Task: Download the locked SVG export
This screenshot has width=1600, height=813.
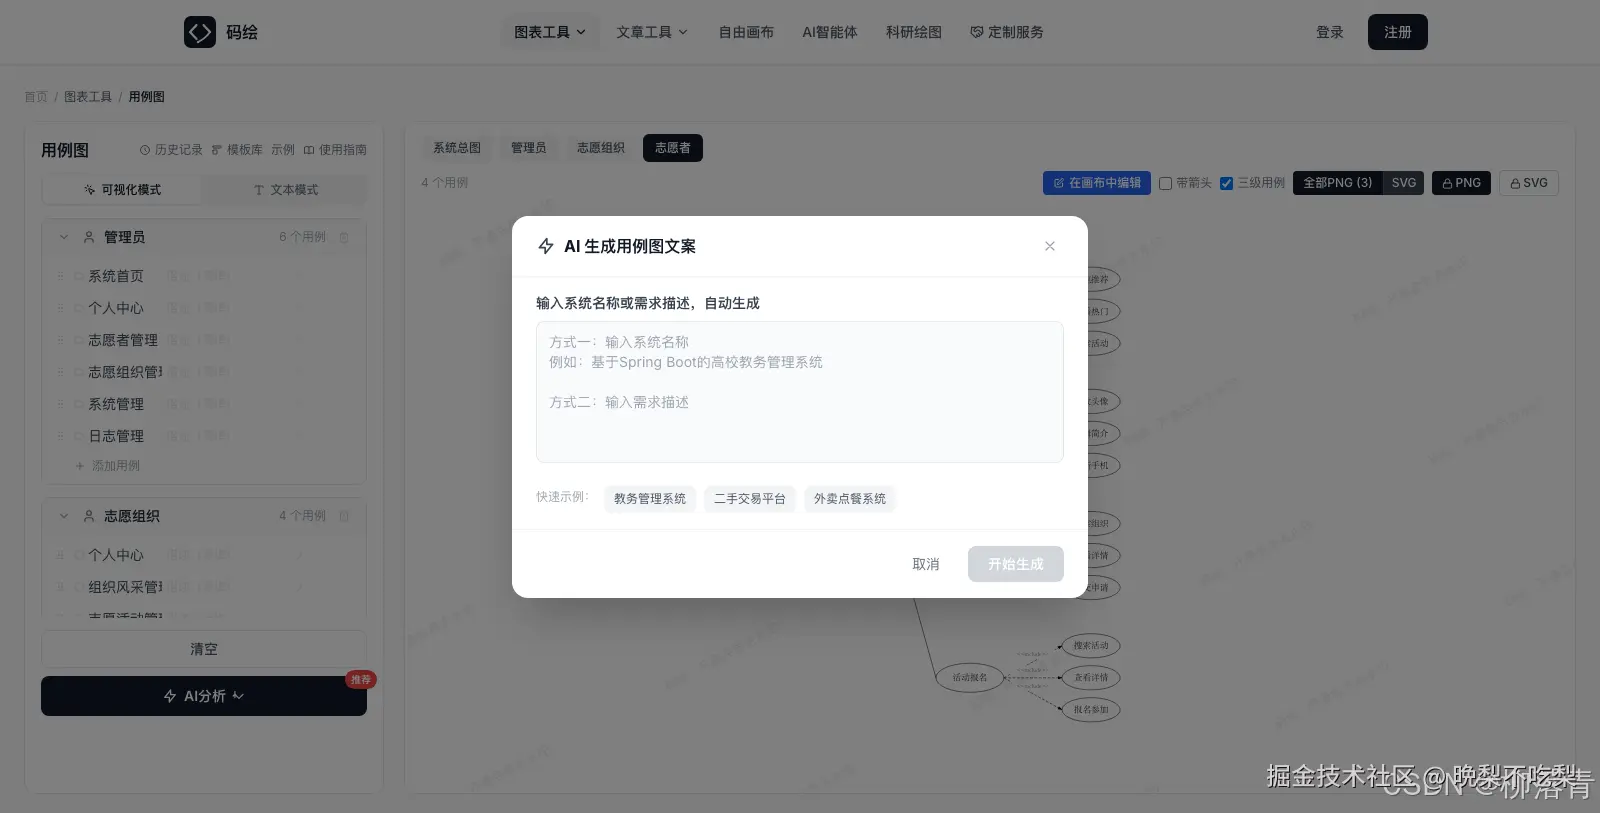Action: coord(1529,183)
